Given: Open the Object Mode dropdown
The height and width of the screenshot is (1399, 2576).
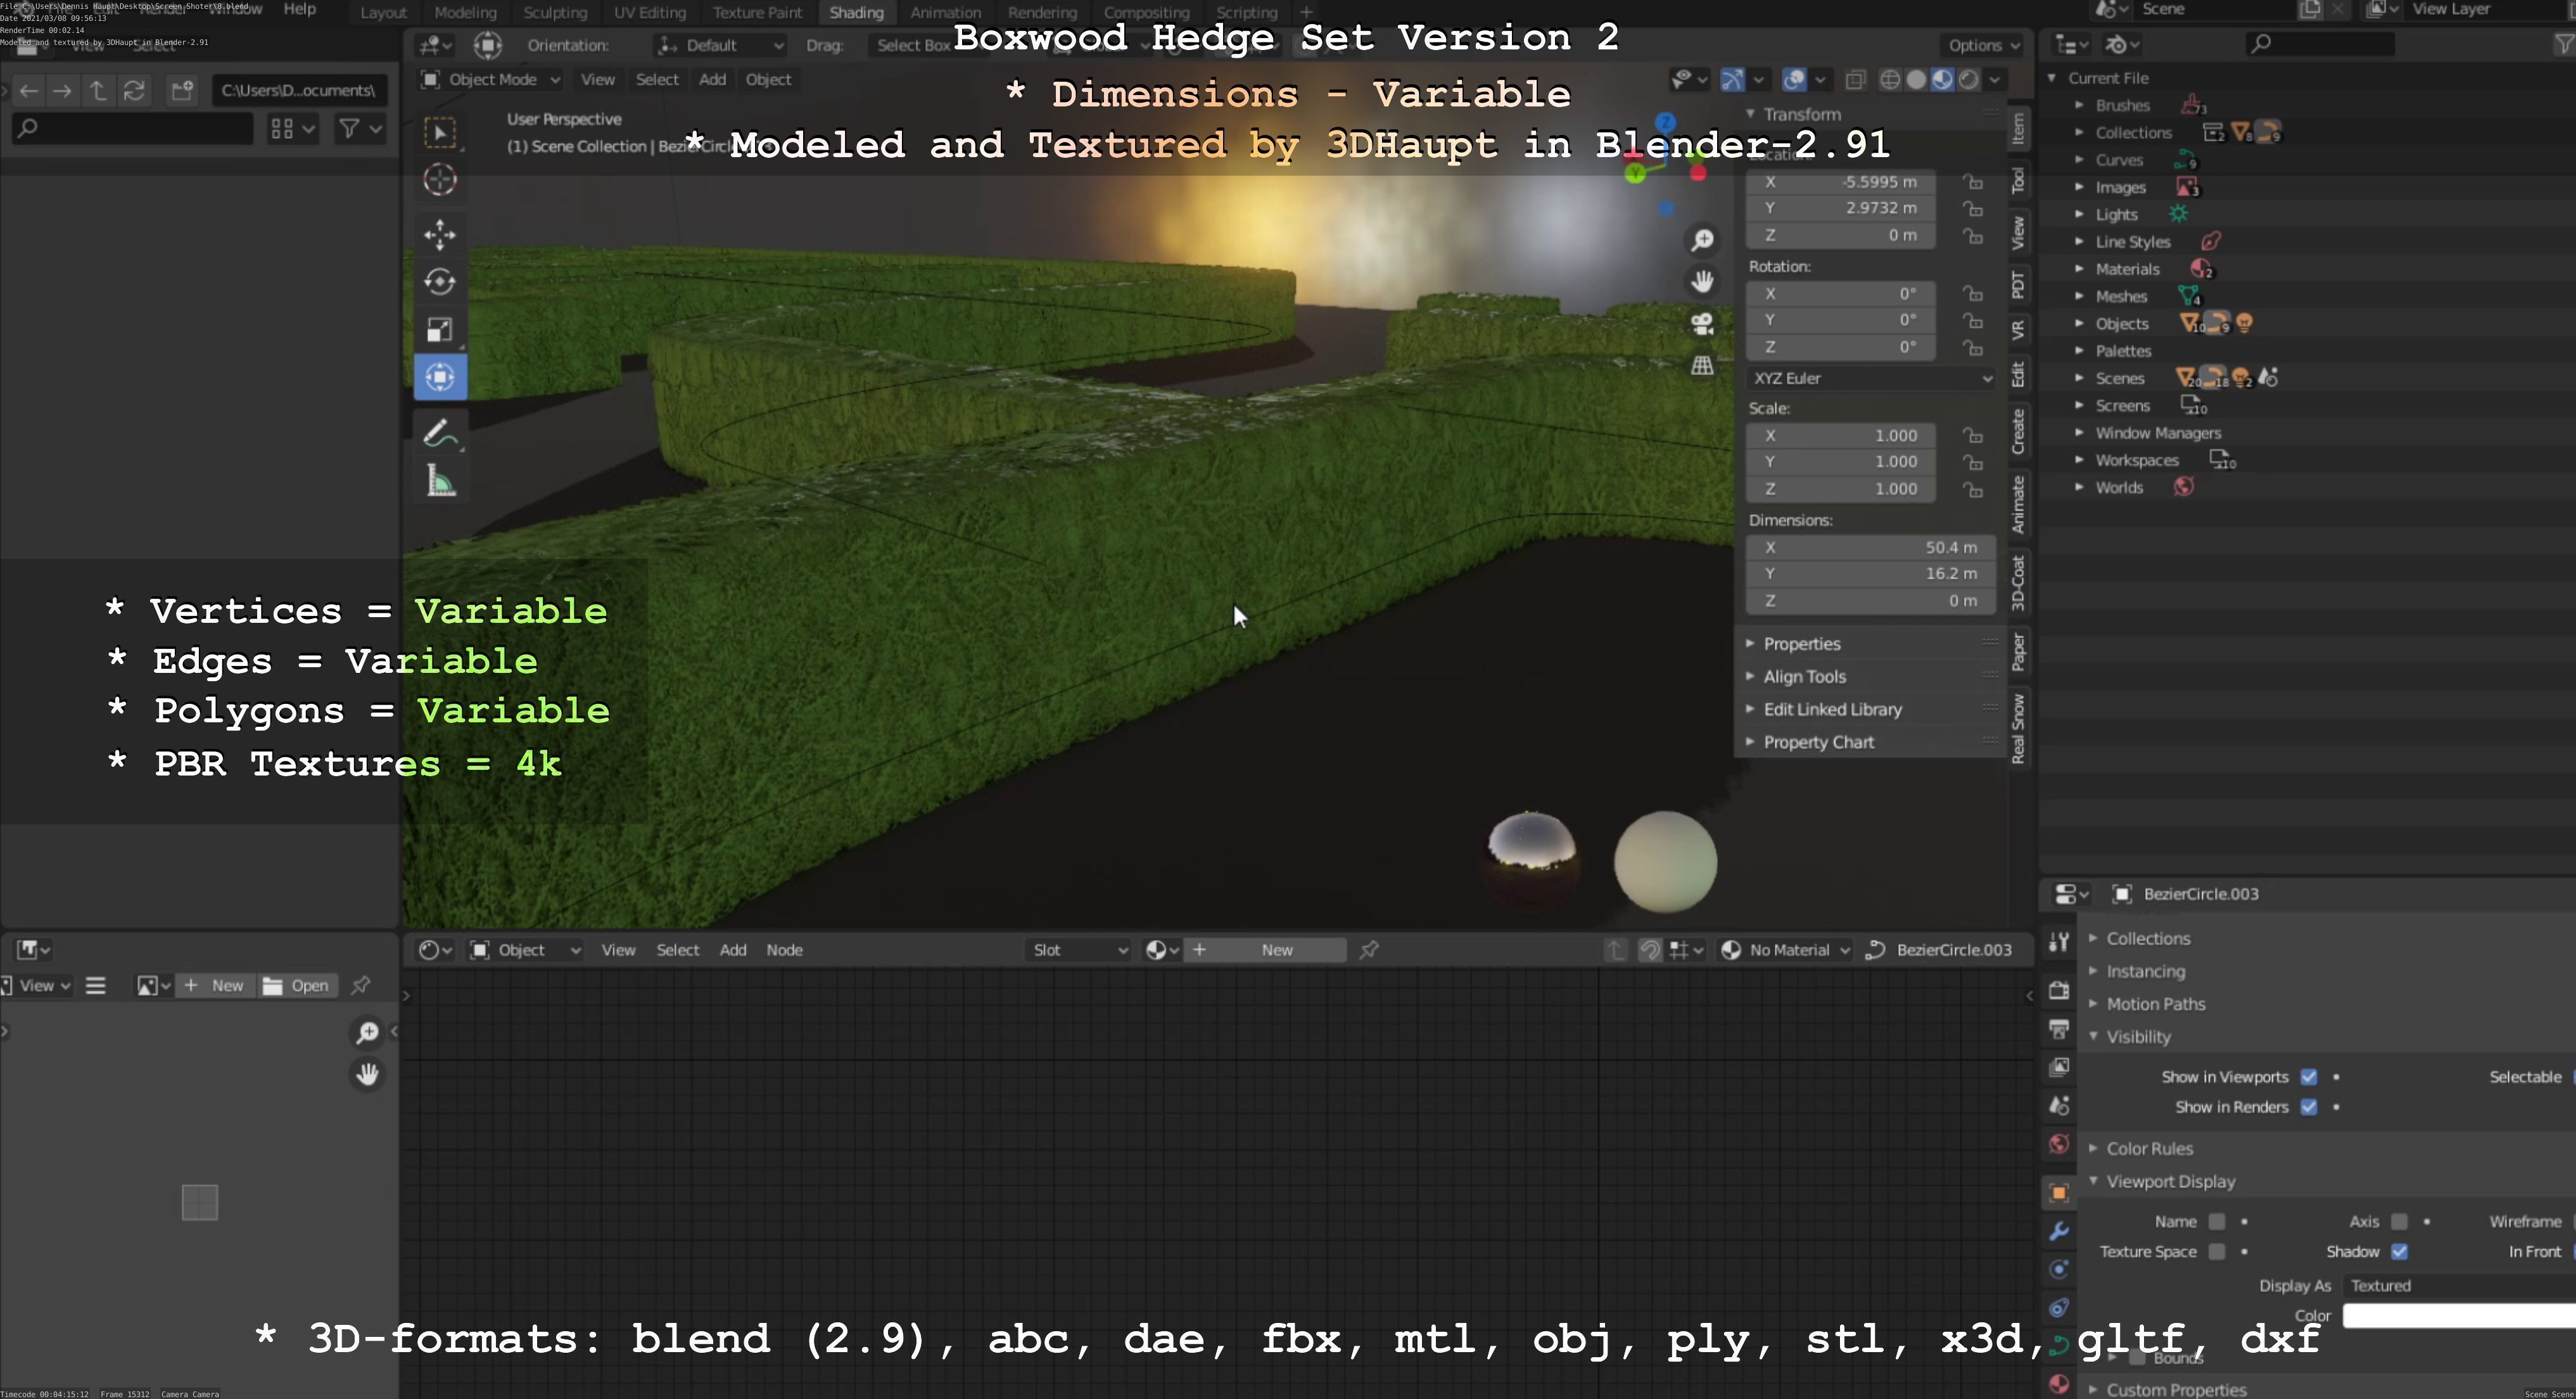Looking at the screenshot, I should pos(490,79).
